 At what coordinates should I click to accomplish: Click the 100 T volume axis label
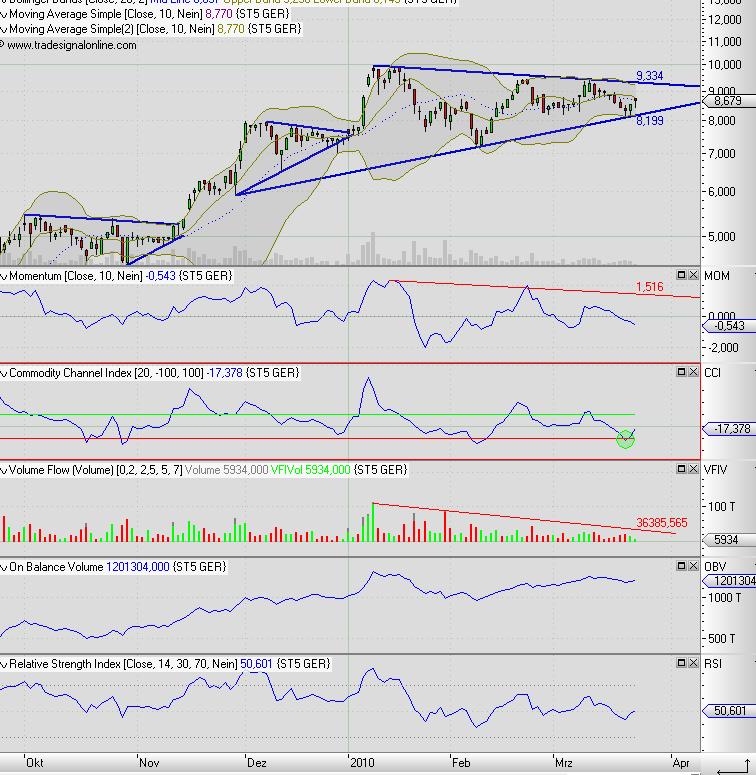click(x=721, y=507)
